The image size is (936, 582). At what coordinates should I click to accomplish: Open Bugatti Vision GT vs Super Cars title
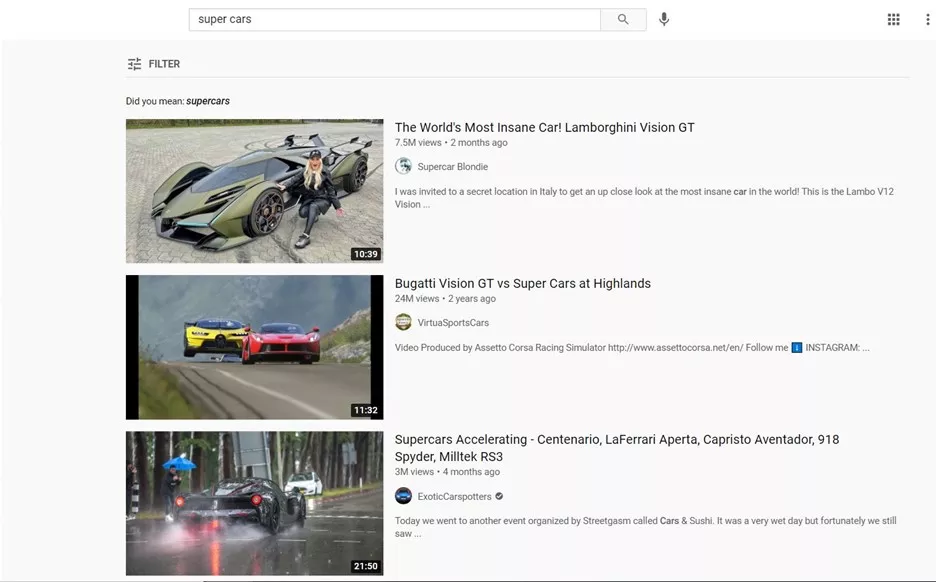pyautogui.click(x=522, y=284)
